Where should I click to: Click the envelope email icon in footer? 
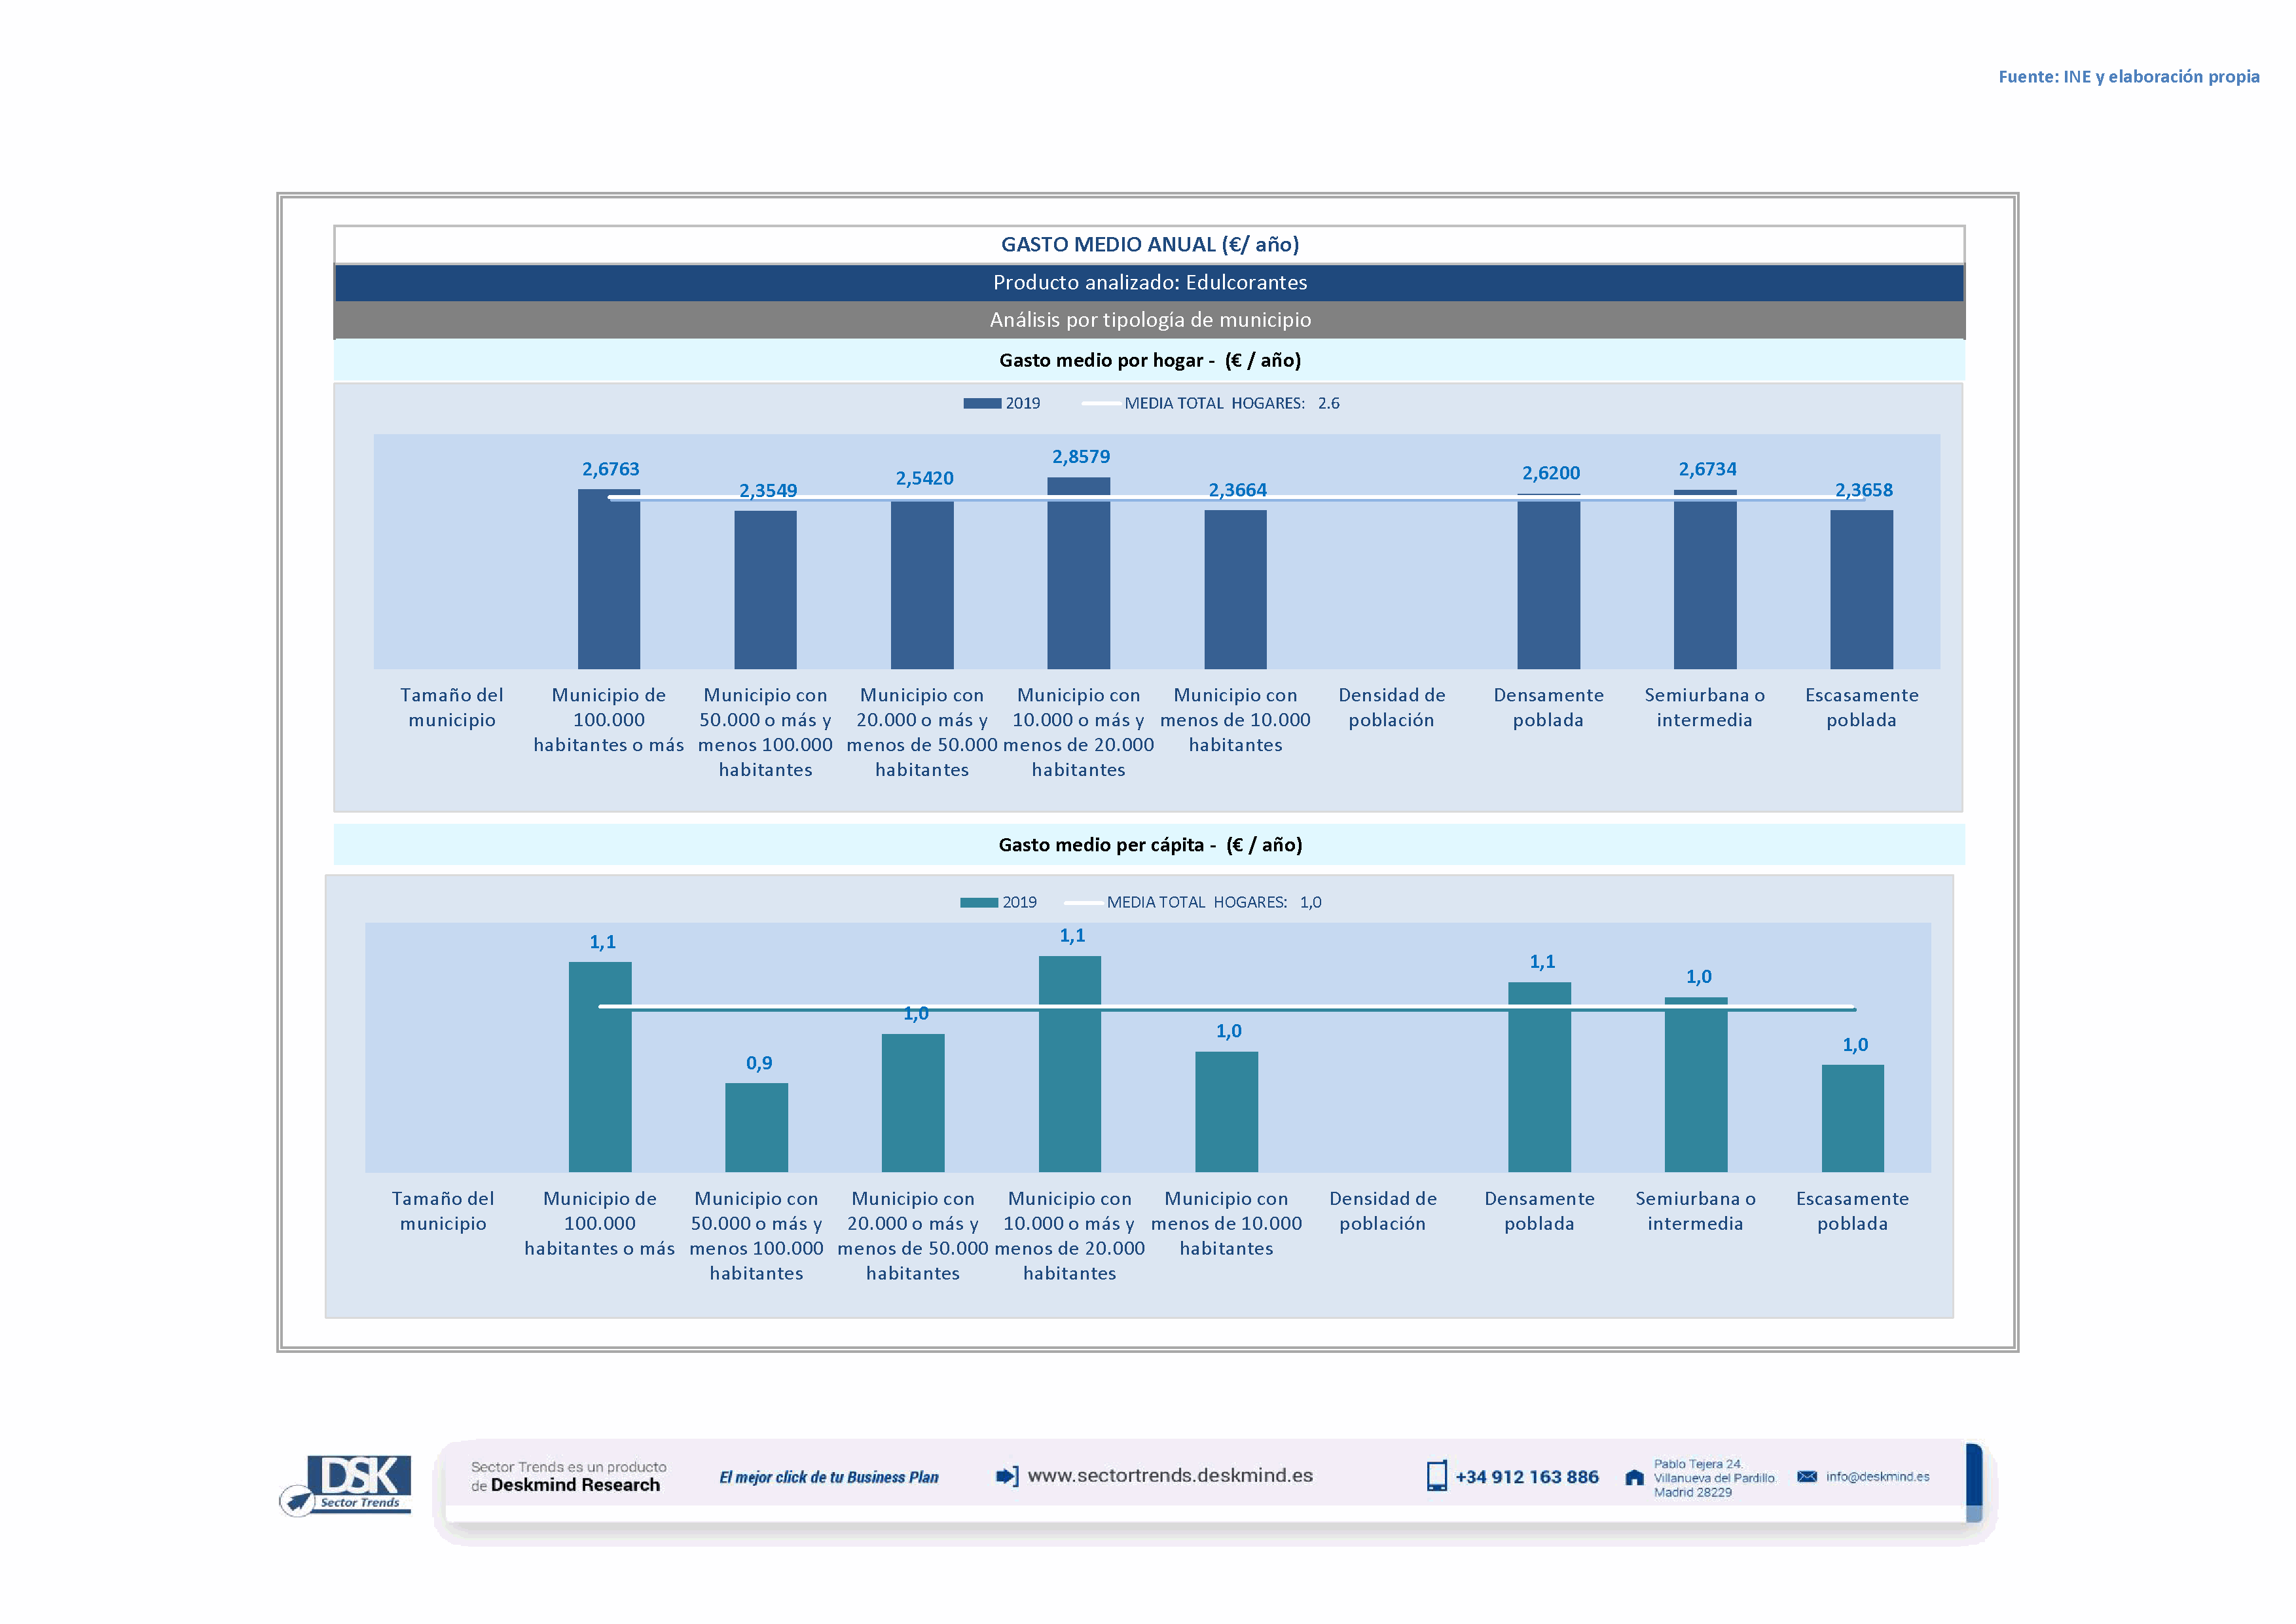coord(1806,1476)
